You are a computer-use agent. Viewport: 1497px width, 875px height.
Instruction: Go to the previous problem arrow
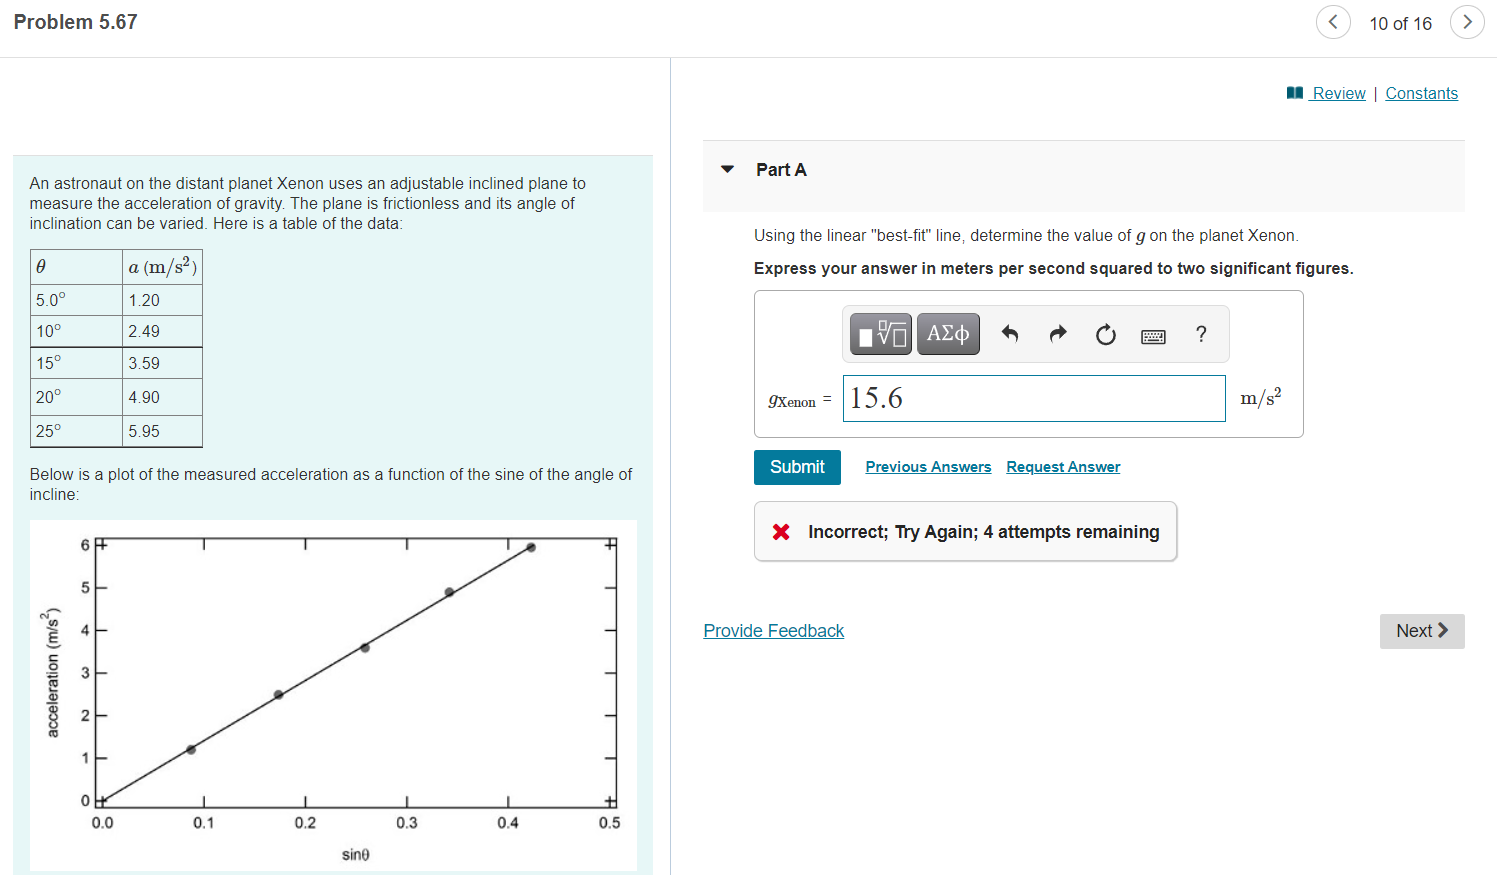[1332, 22]
